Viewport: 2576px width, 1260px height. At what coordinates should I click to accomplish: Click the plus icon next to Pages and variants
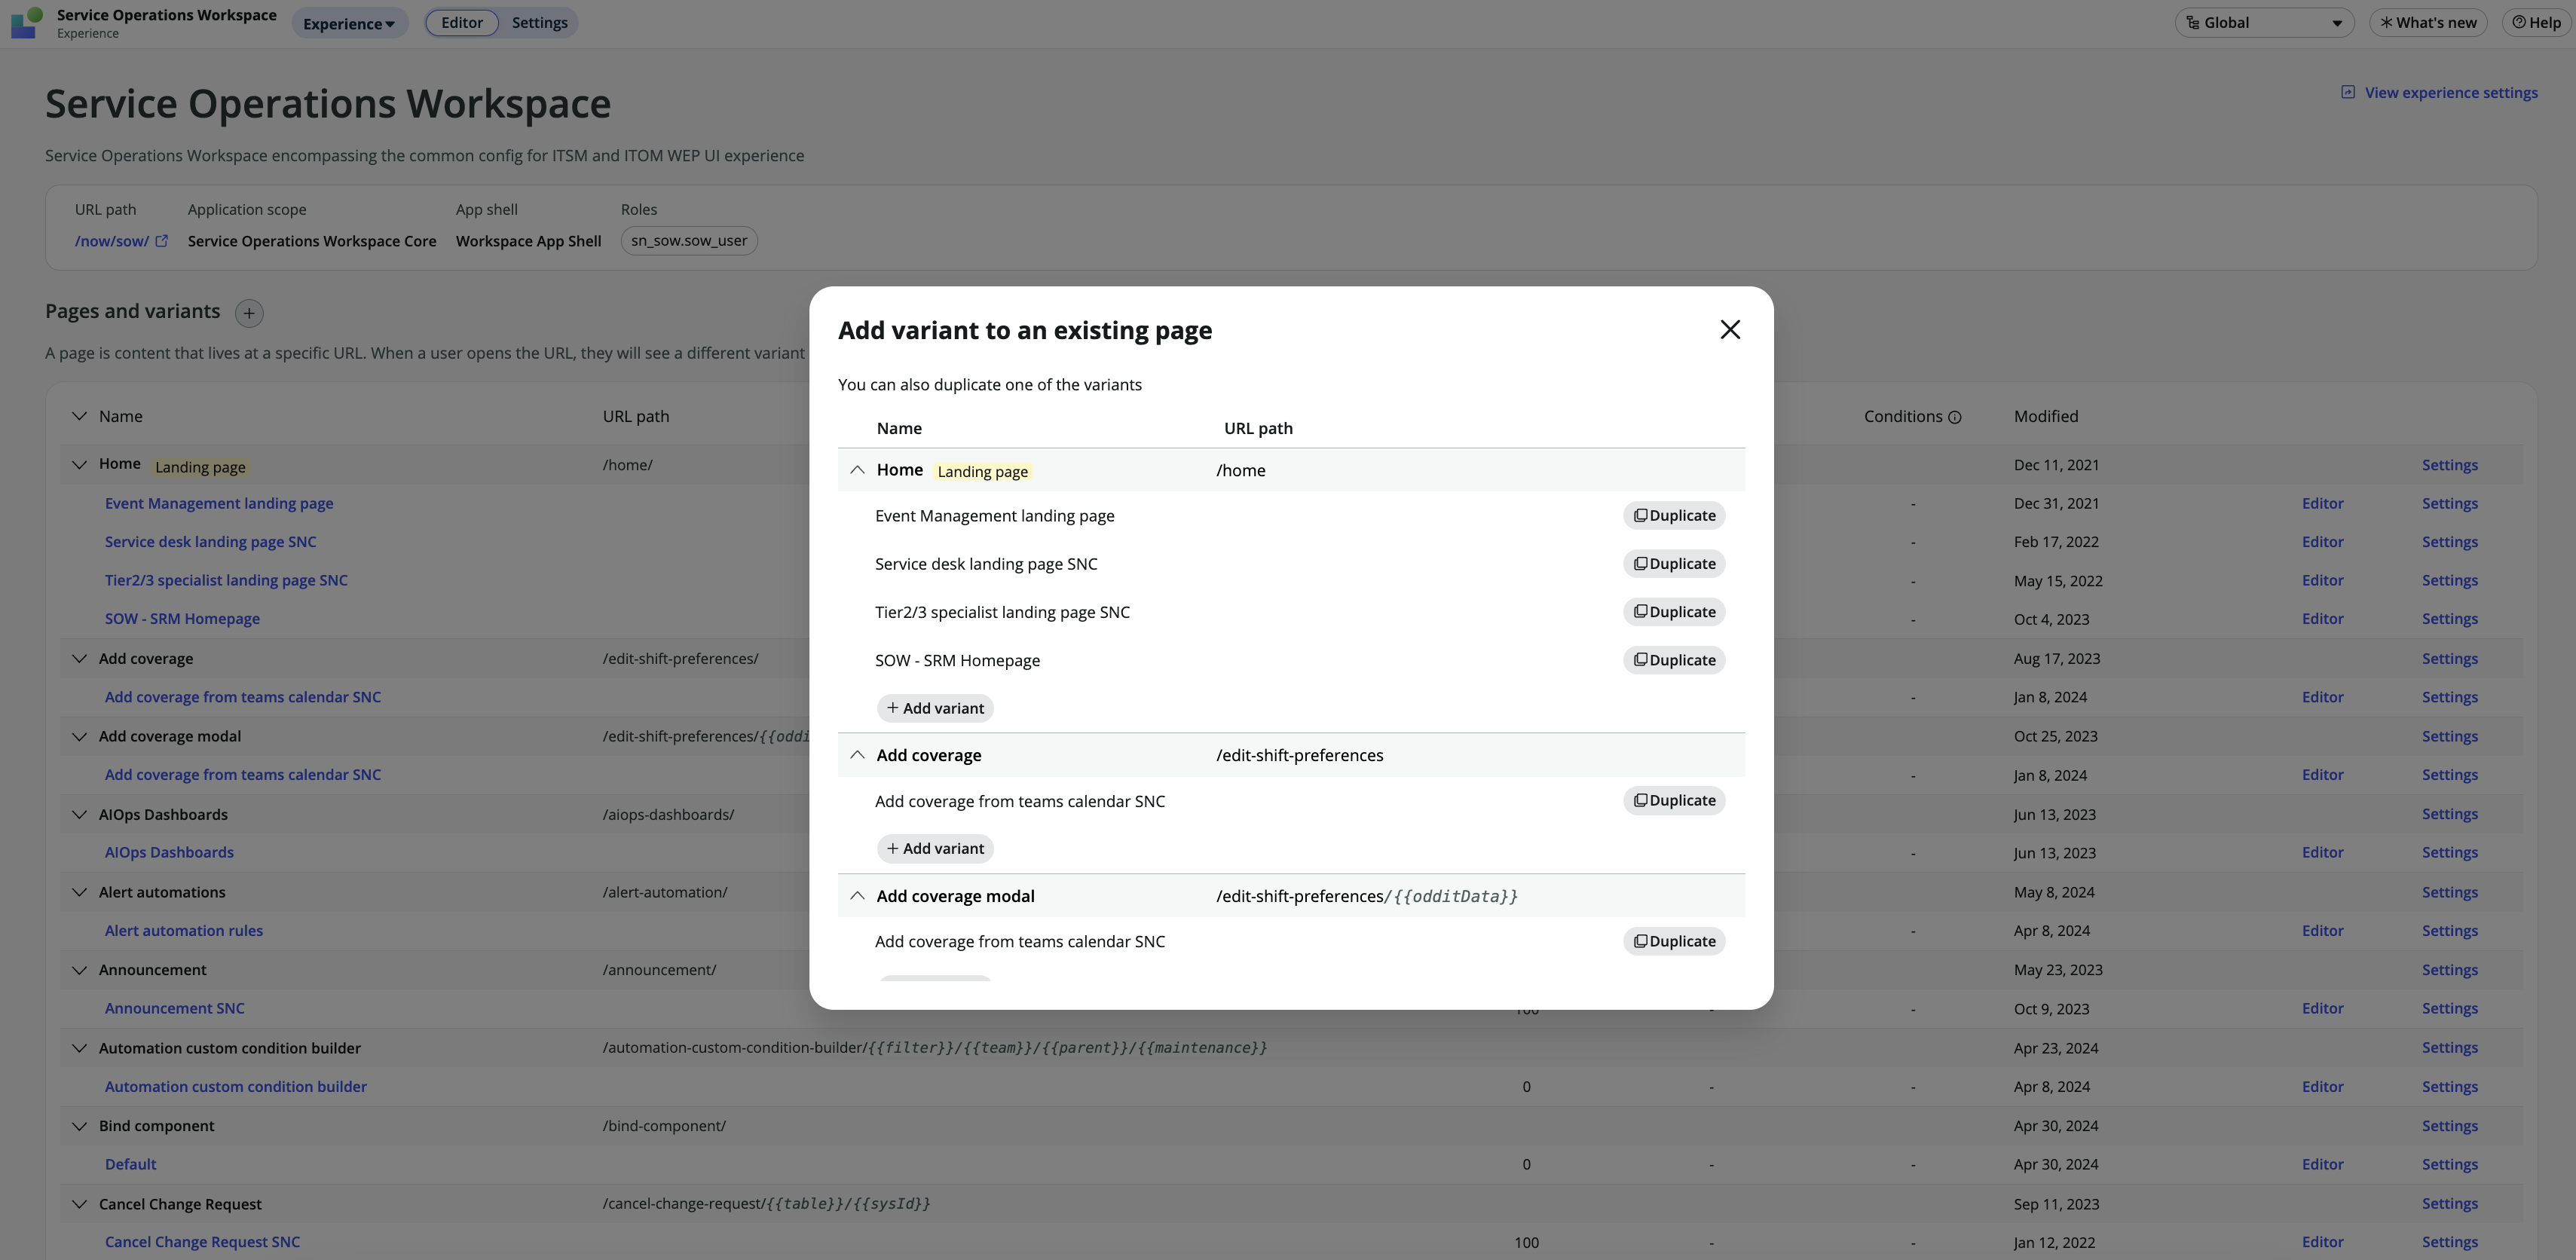(249, 313)
